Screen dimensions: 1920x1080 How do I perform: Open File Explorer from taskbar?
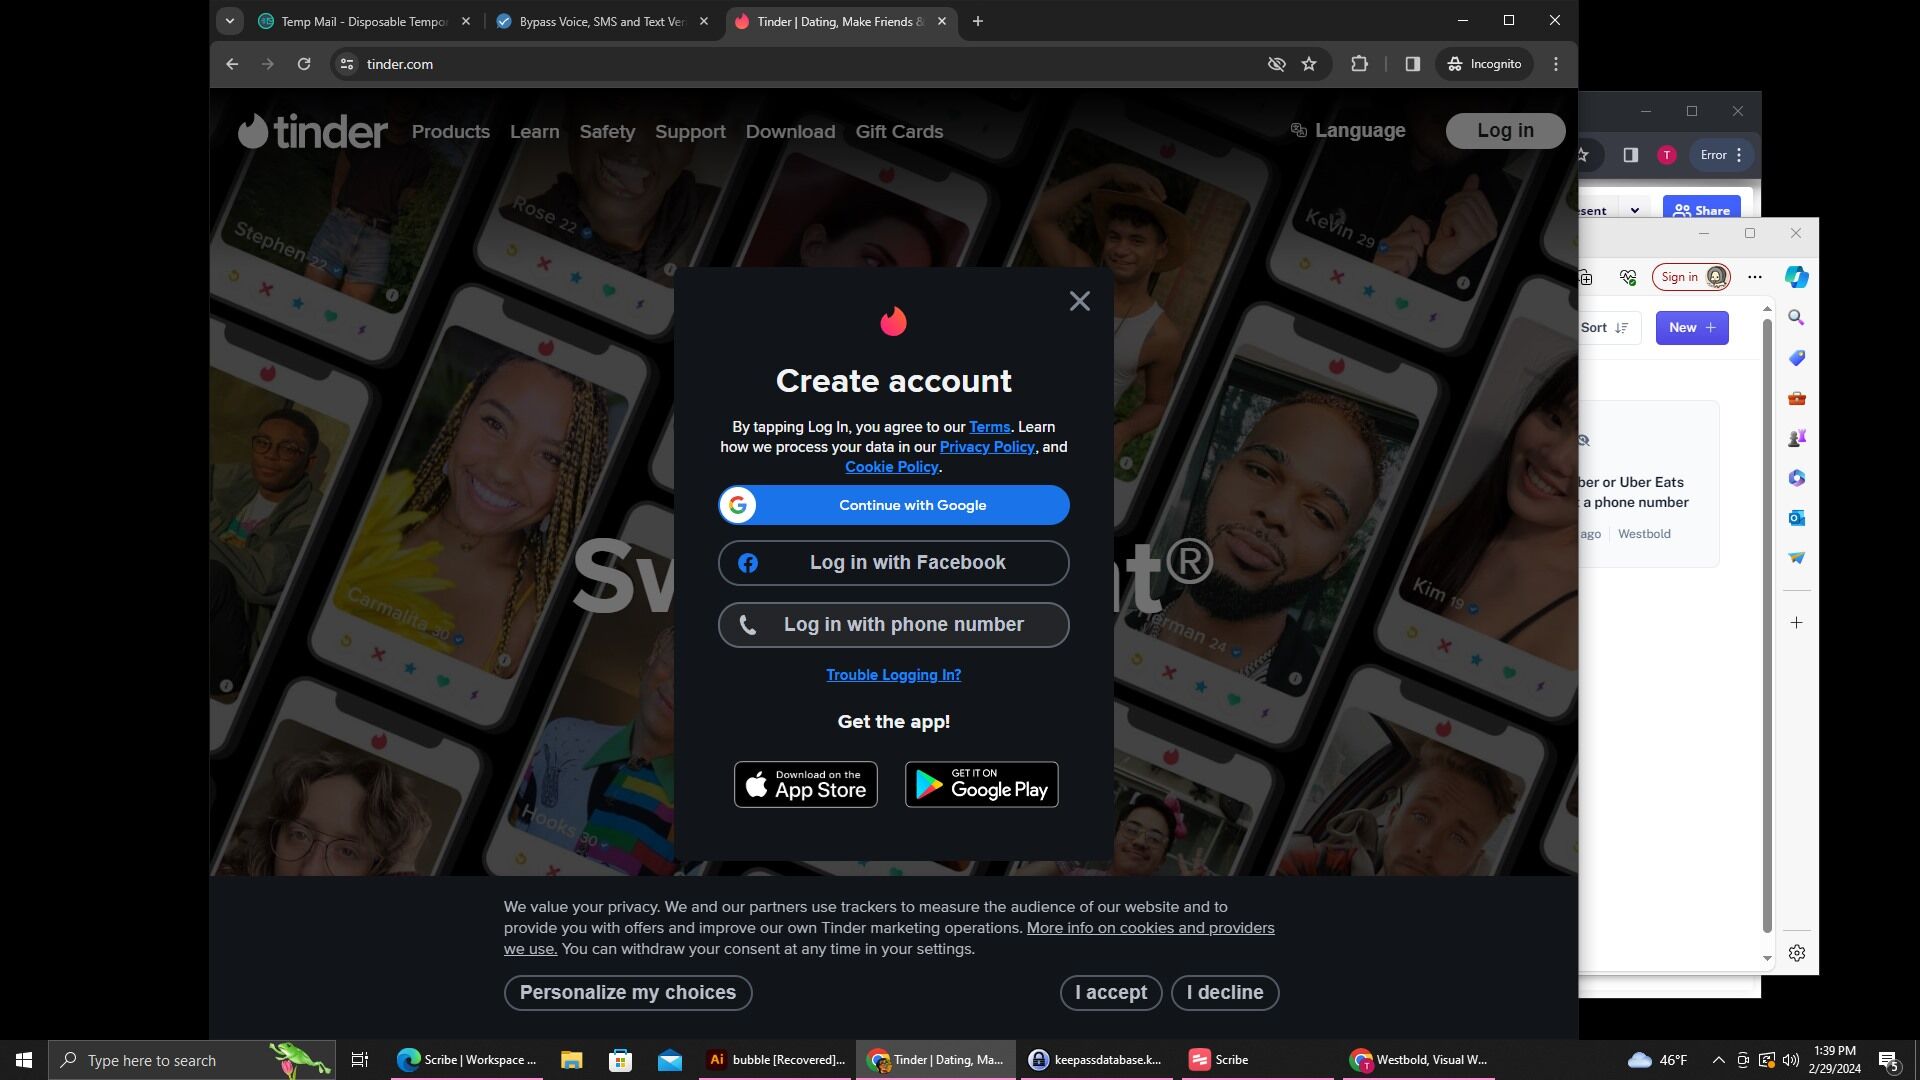[571, 1060]
